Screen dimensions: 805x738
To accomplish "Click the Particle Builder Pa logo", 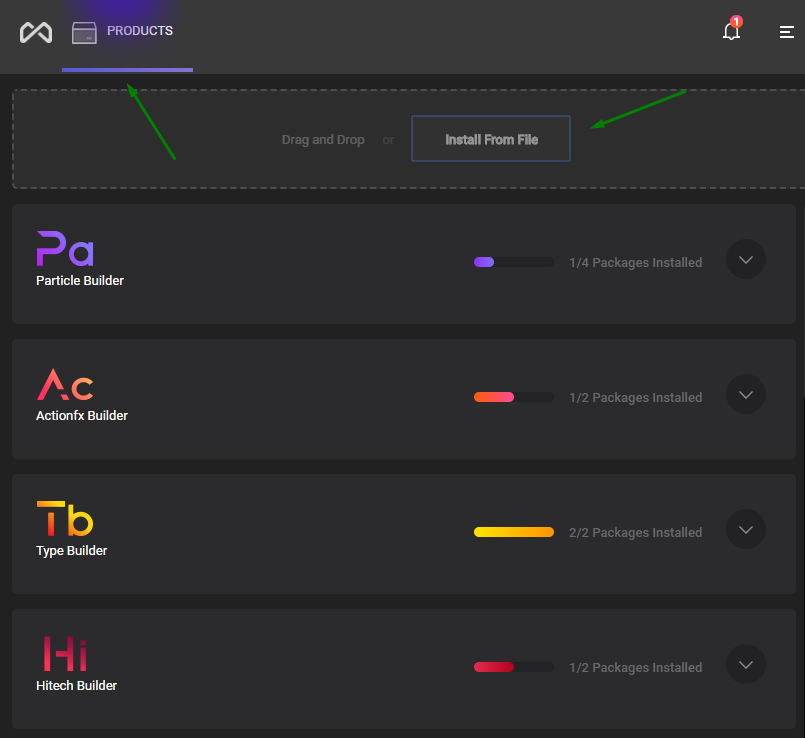I will 65,249.
